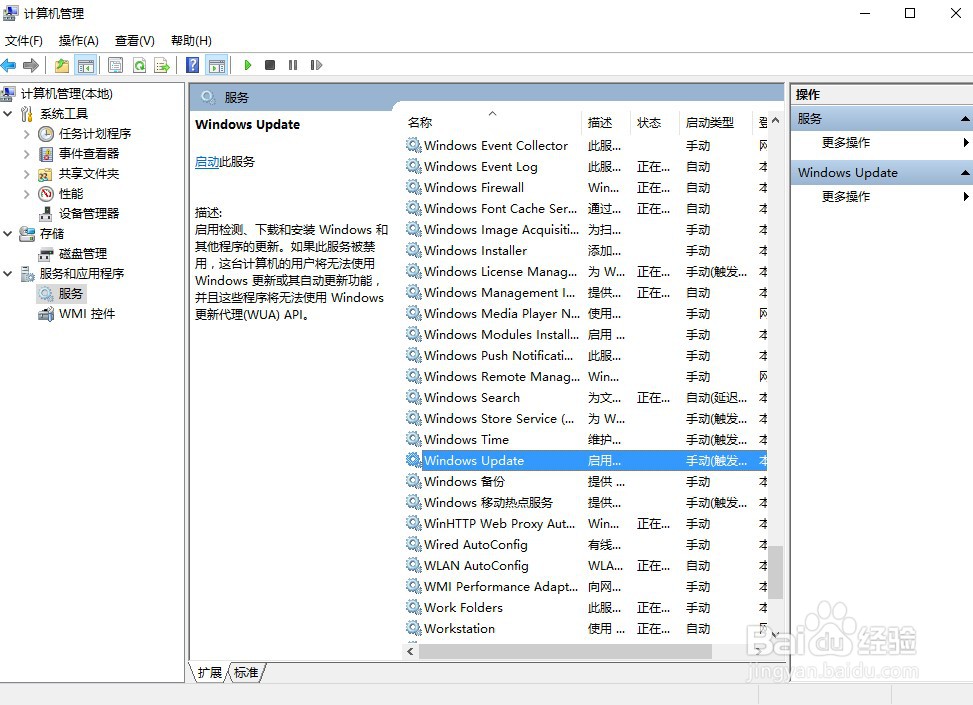Viewport: 973px width, 705px height.
Task: Click the Pause service icon
Action: pyautogui.click(x=293, y=65)
